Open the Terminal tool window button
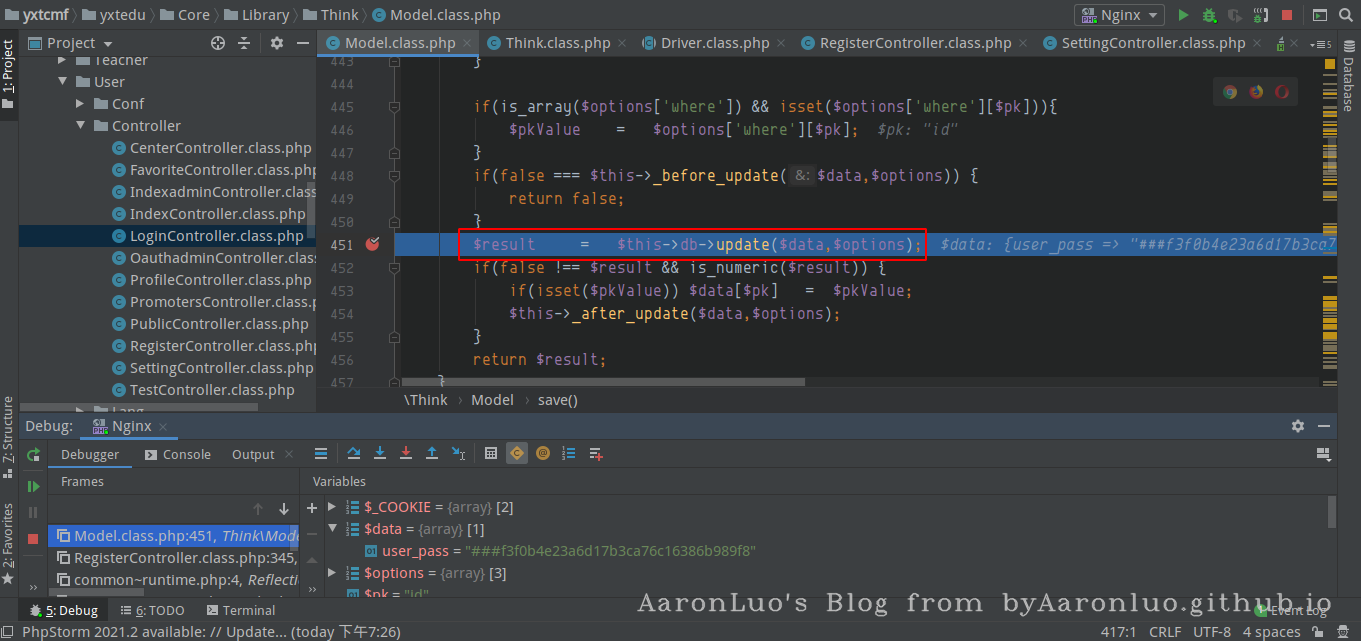1361x641 pixels. click(240, 610)
